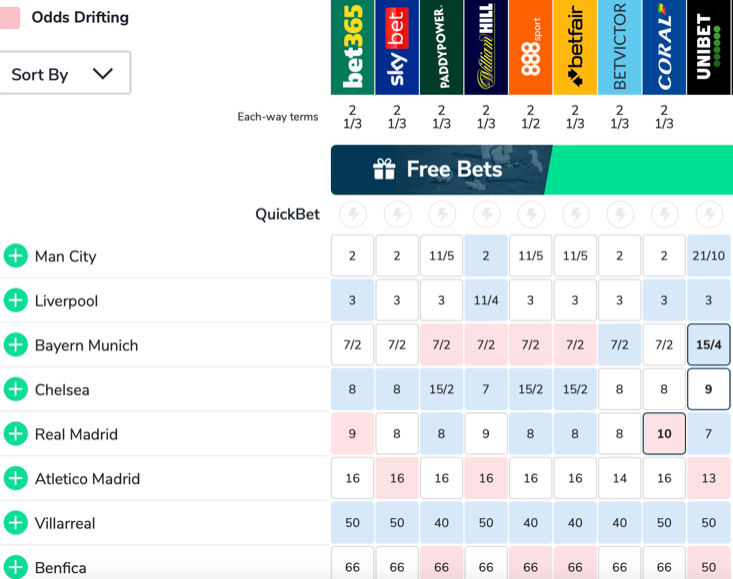This screenshot has height=579, width=733.
Task: Click the QuickBet lightning icon under Unibet
Action: [709, 214]
